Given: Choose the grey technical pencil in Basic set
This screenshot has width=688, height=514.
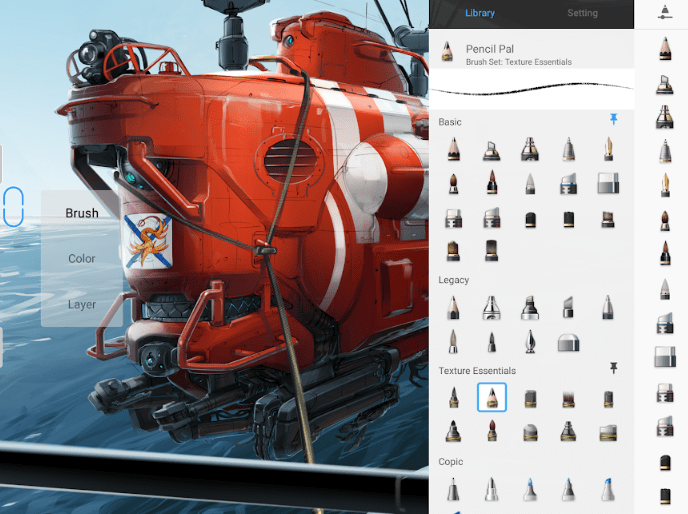Looking at the screenshot, I should [x=569, y=149].
